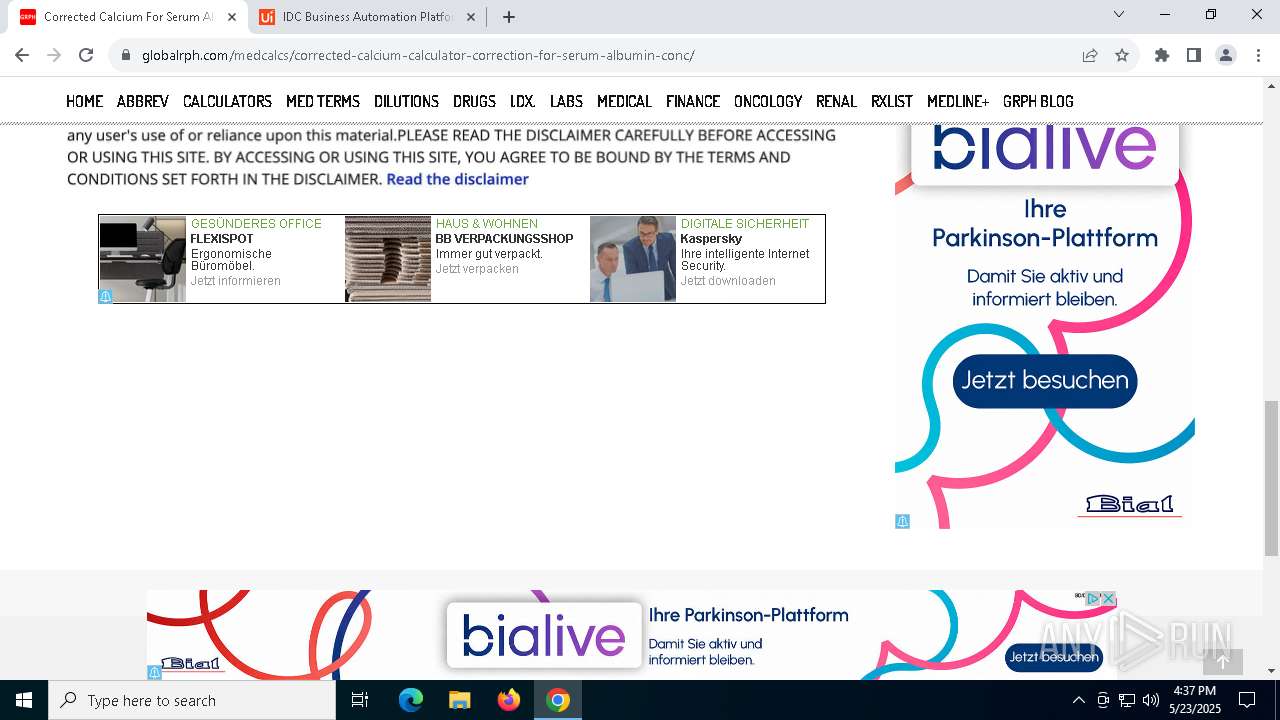Follow the Read the disclaimer link
The image size is (1280, 720).
[x=457, y=179]
